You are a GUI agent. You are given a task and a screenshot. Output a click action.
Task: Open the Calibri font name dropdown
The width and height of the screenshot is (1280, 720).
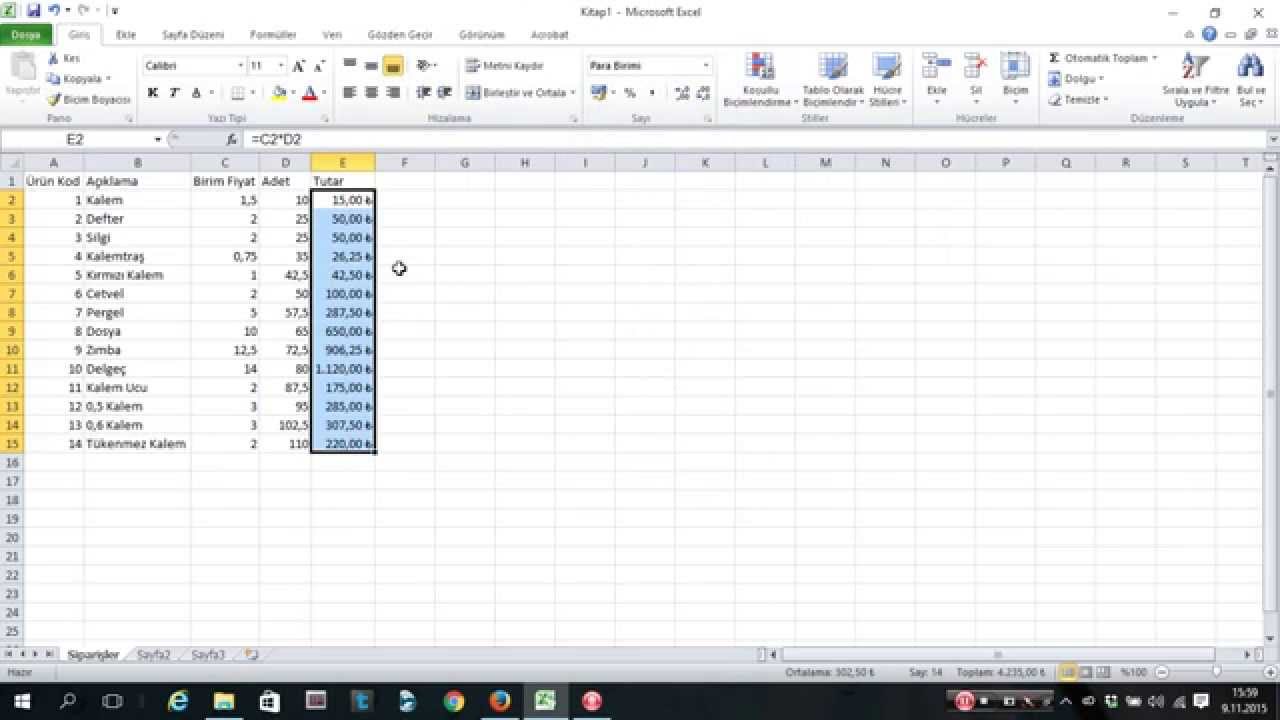(x=241, y=65)
